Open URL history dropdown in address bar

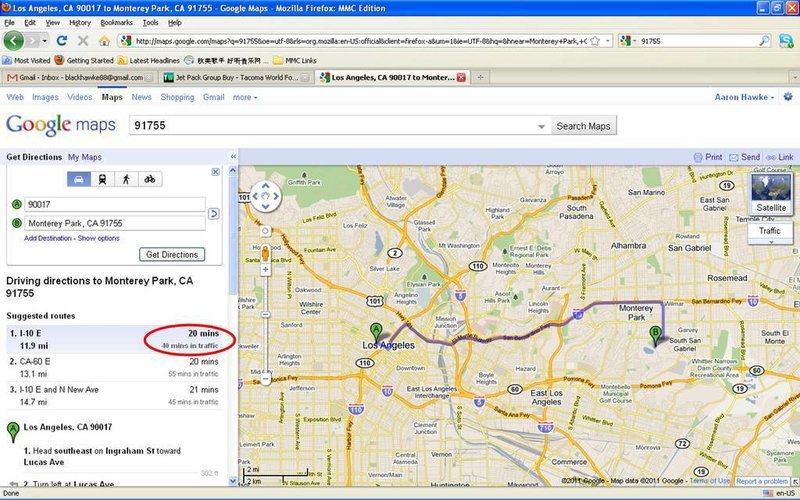[x=608, y=41]
